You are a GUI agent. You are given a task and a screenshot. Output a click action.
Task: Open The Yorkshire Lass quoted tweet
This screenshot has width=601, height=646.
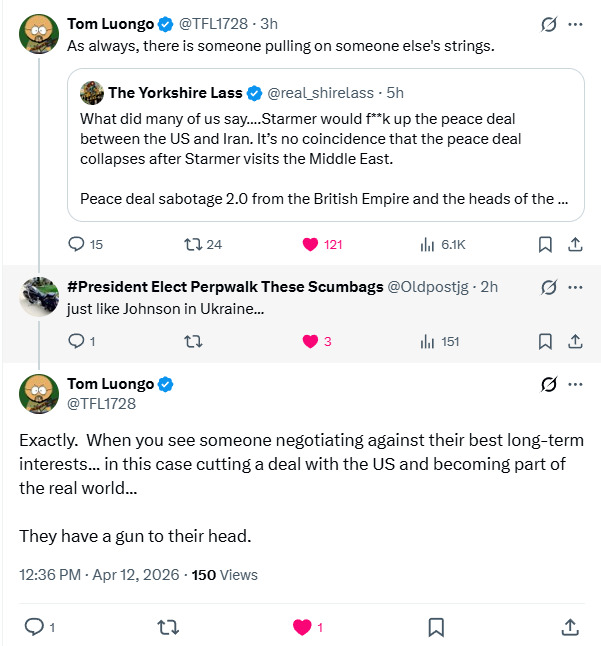(325, 143)
